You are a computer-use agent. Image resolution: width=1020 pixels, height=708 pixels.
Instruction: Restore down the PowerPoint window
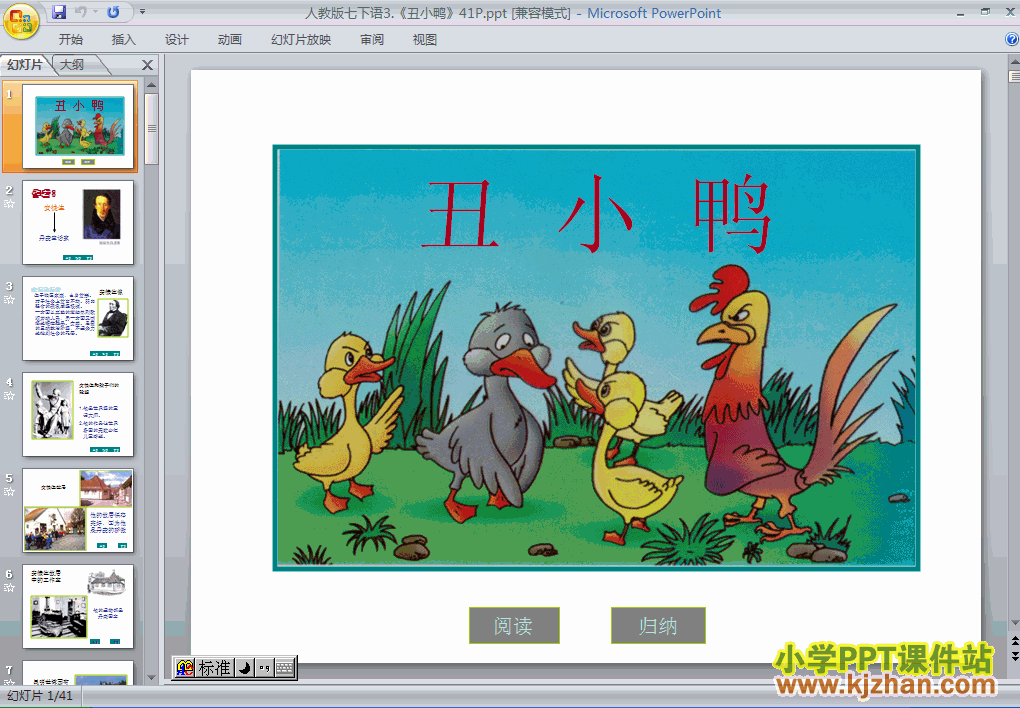986,12
